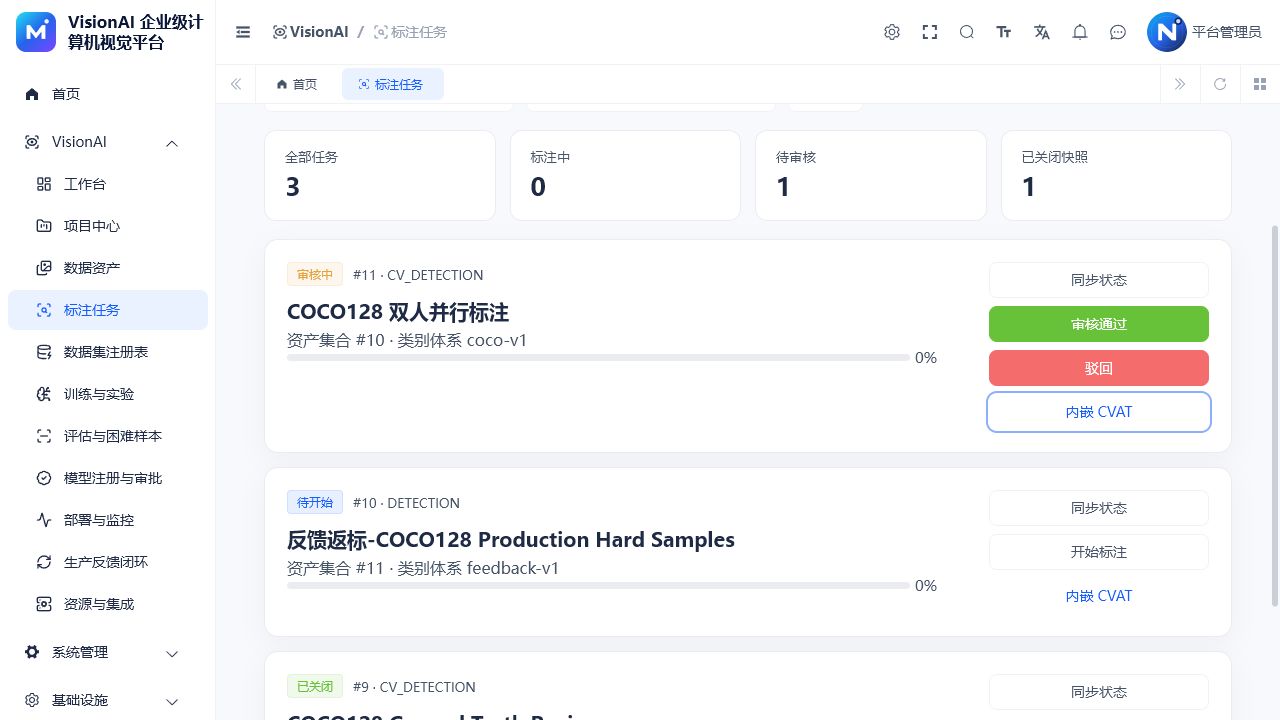
Task: Open the tab grid menu icon
Action: [x=1260, y=84]
